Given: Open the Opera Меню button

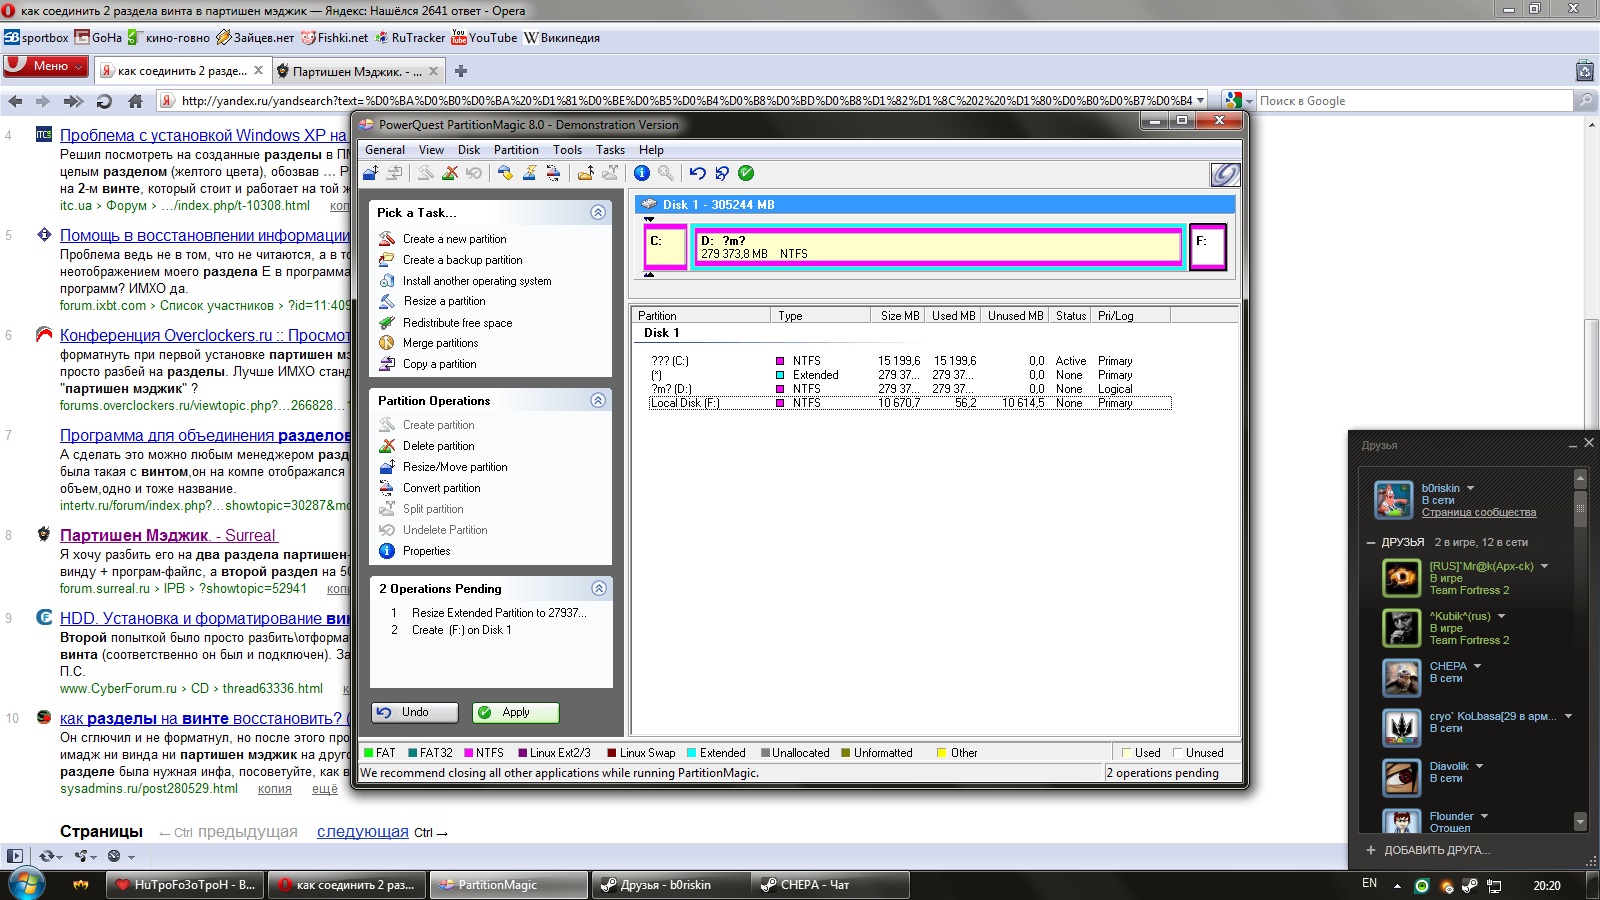Looking at the screenshot, I should click(x=45, y=66).
